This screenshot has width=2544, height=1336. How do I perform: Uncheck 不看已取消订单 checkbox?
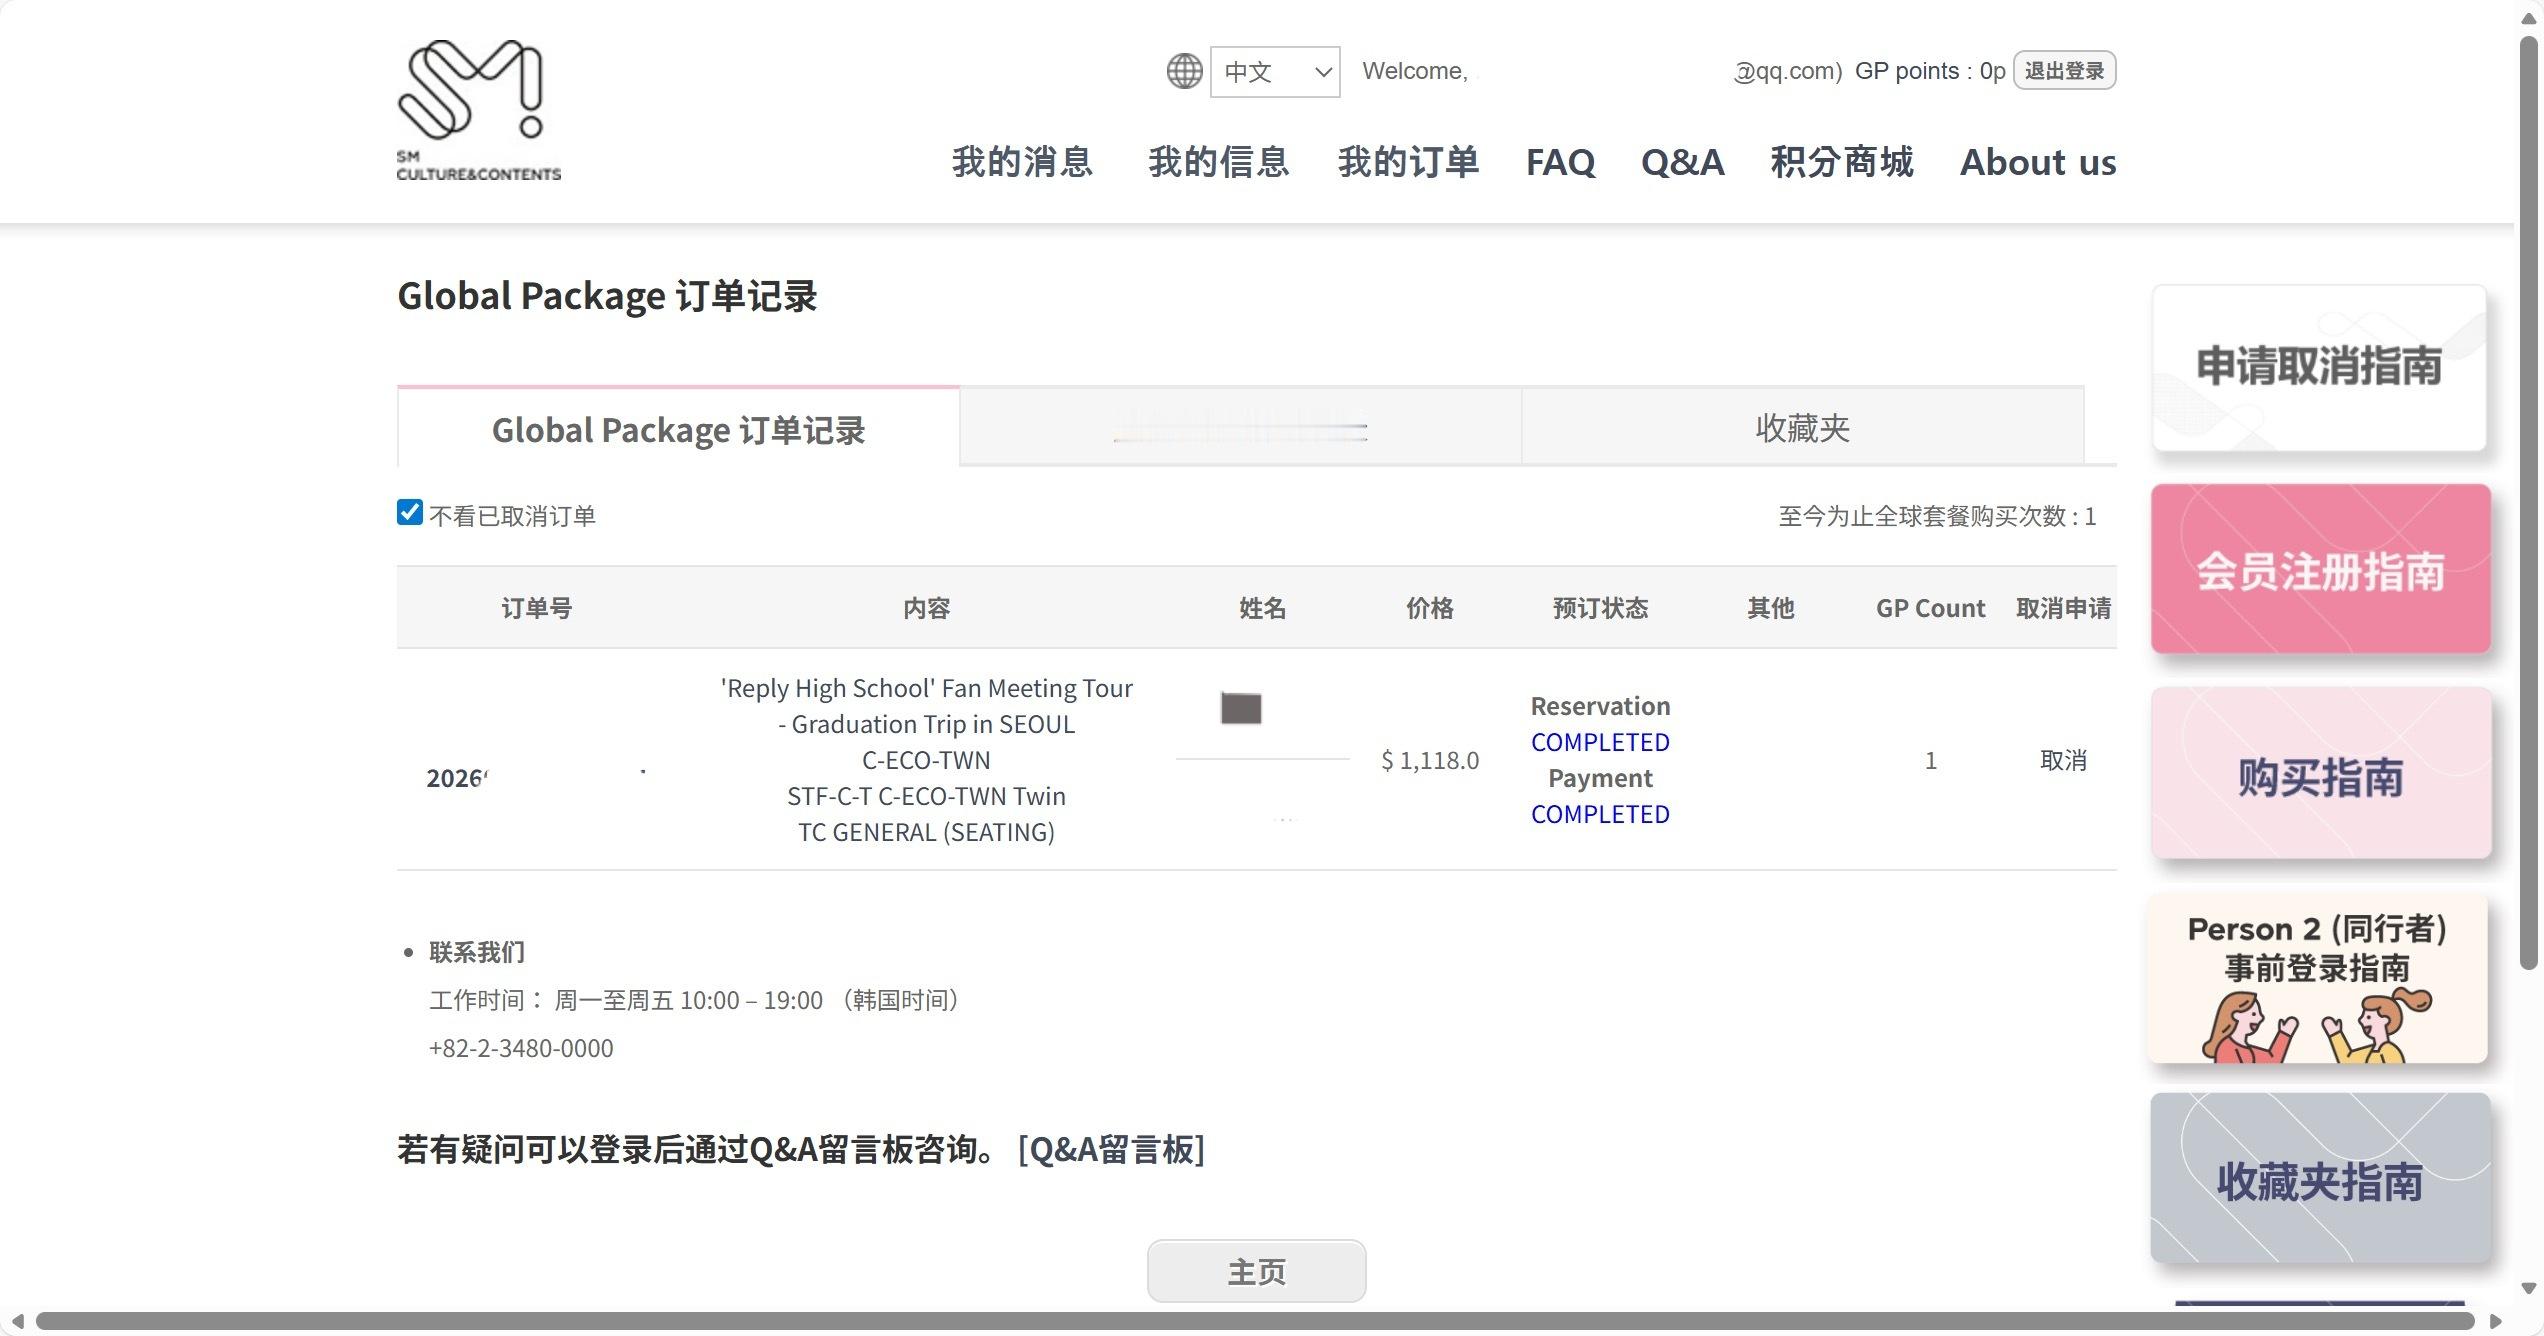coord(410,513)
